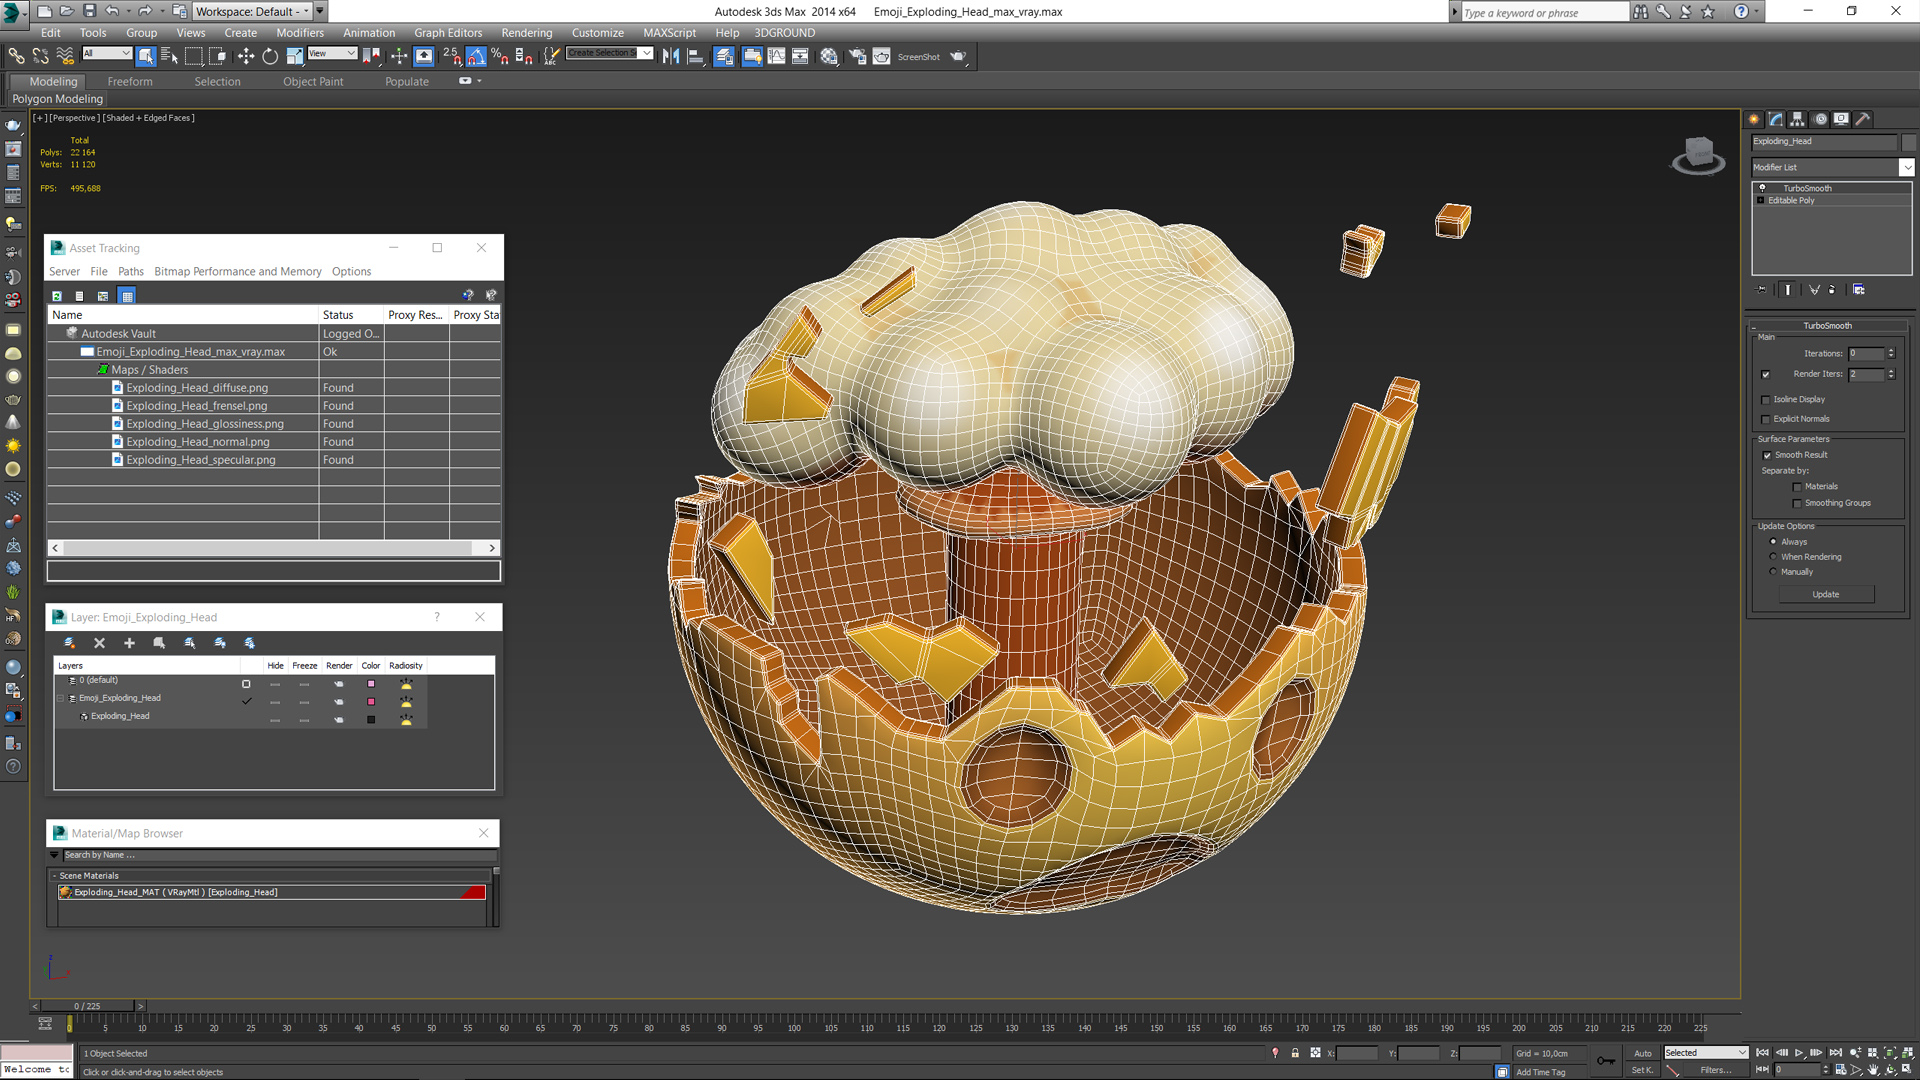
Task: Toggle the Render Iters checkbox
Action: (1766, 375)
